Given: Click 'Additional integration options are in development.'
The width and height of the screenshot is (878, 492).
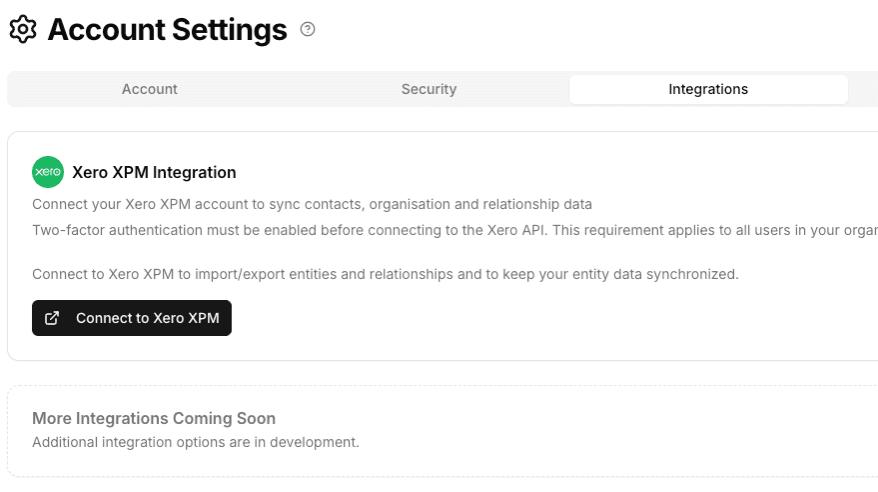Looking at the screenshot, I should pos(195,442).
